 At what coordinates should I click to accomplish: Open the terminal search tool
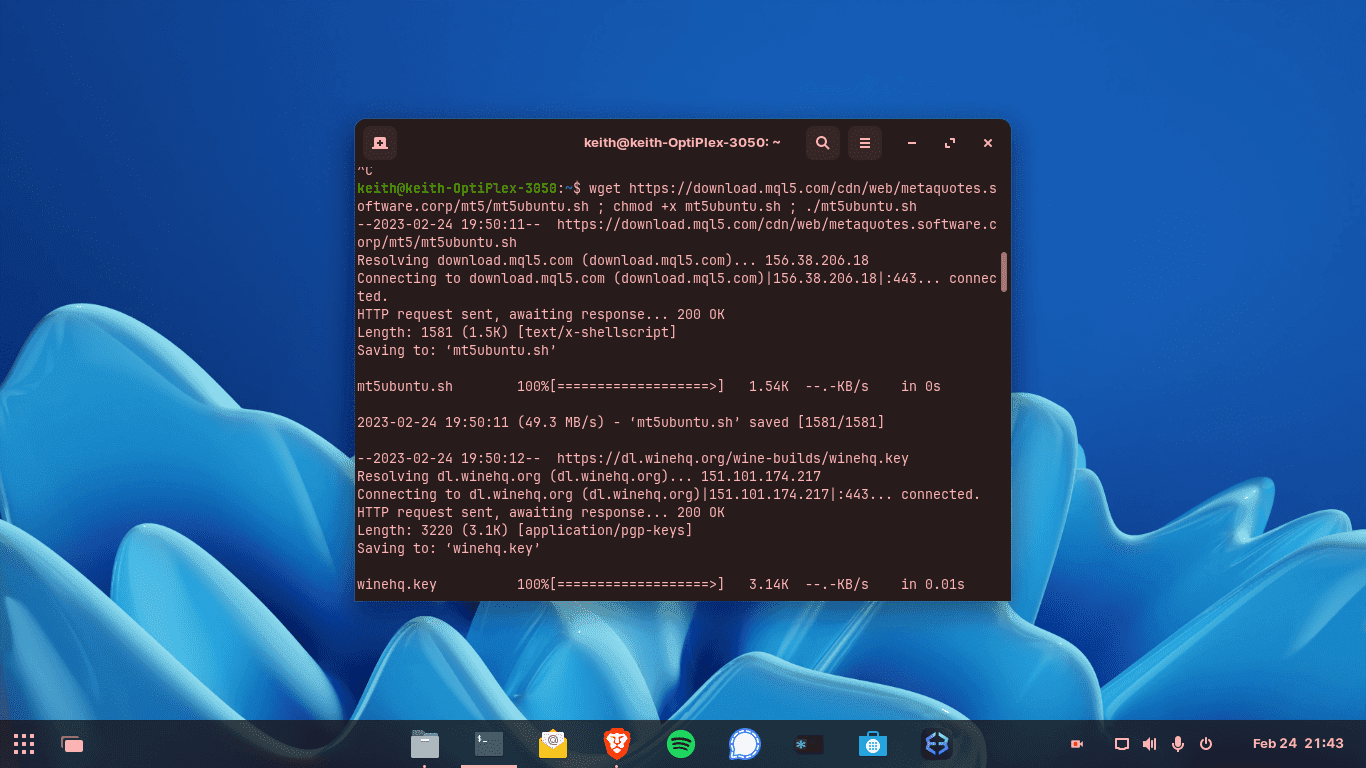(x=823, y=143)
